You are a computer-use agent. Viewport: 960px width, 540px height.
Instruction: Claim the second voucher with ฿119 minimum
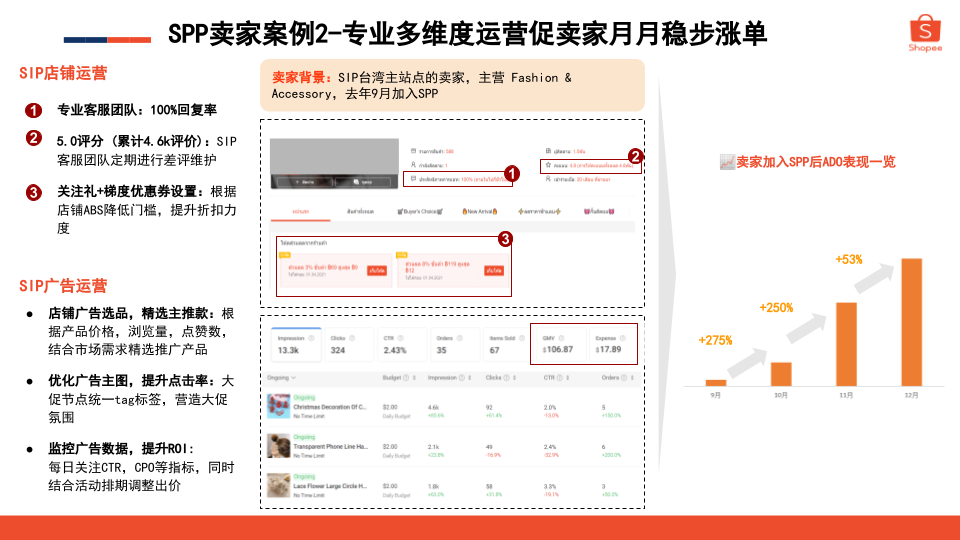493,271
